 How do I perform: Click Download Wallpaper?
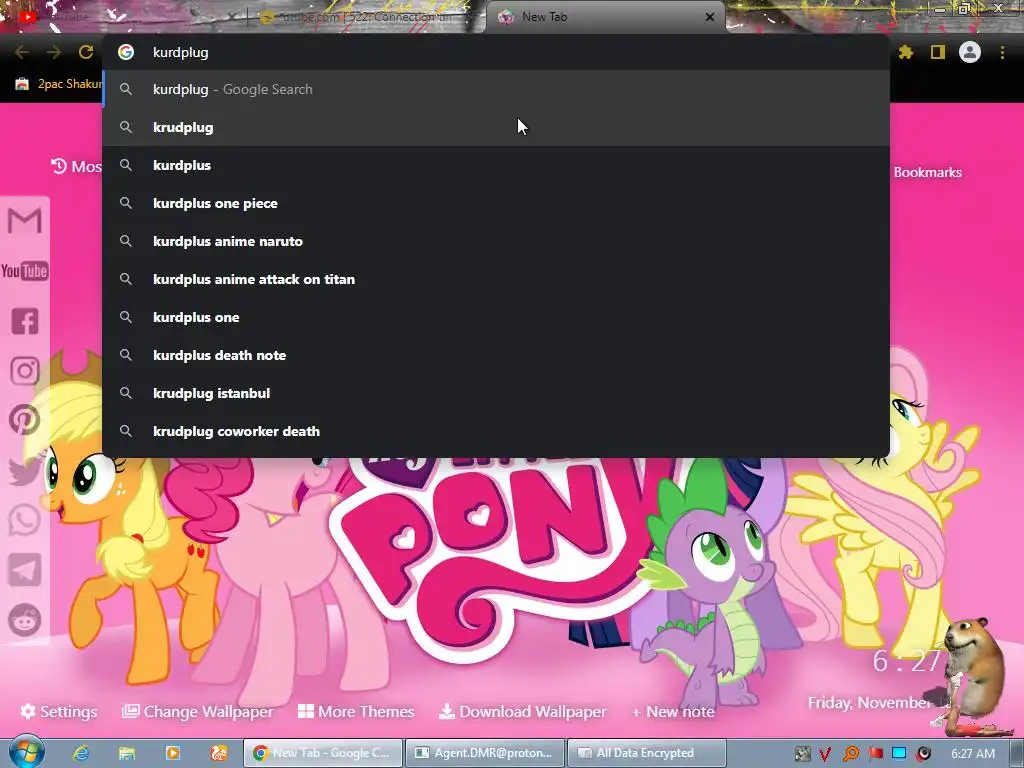tap(522, 711)
